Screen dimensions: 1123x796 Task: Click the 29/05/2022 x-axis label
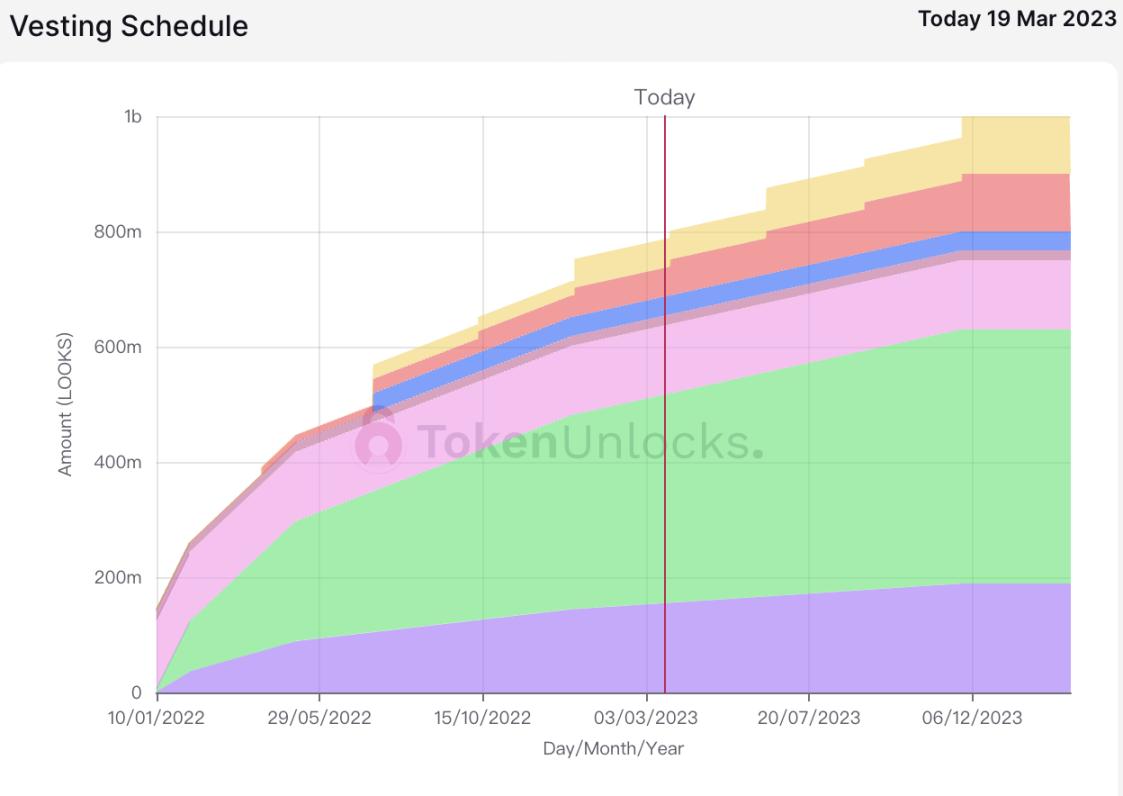coord(319,718)
